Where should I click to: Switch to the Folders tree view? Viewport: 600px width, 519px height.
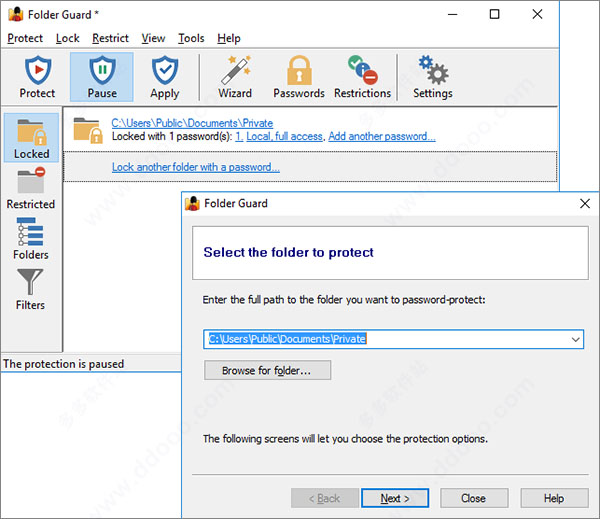(31, 239)
